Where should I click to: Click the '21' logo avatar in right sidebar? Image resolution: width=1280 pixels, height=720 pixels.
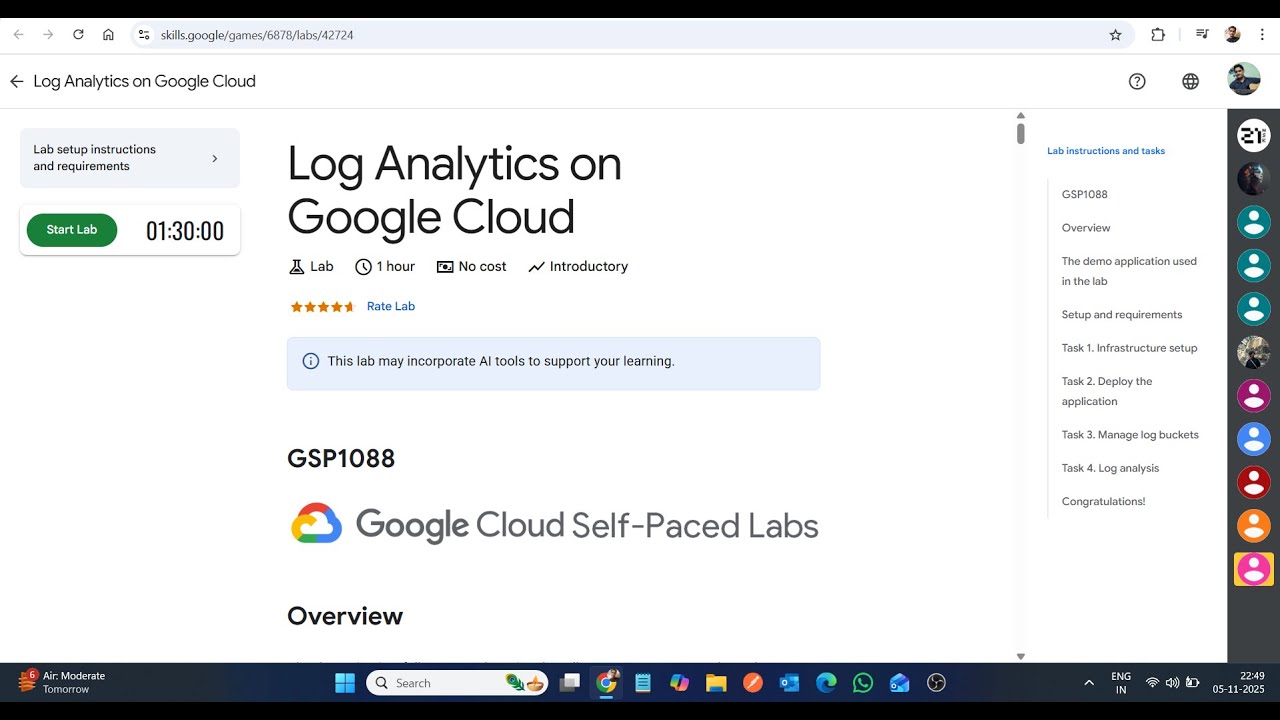click(1254, 135)
